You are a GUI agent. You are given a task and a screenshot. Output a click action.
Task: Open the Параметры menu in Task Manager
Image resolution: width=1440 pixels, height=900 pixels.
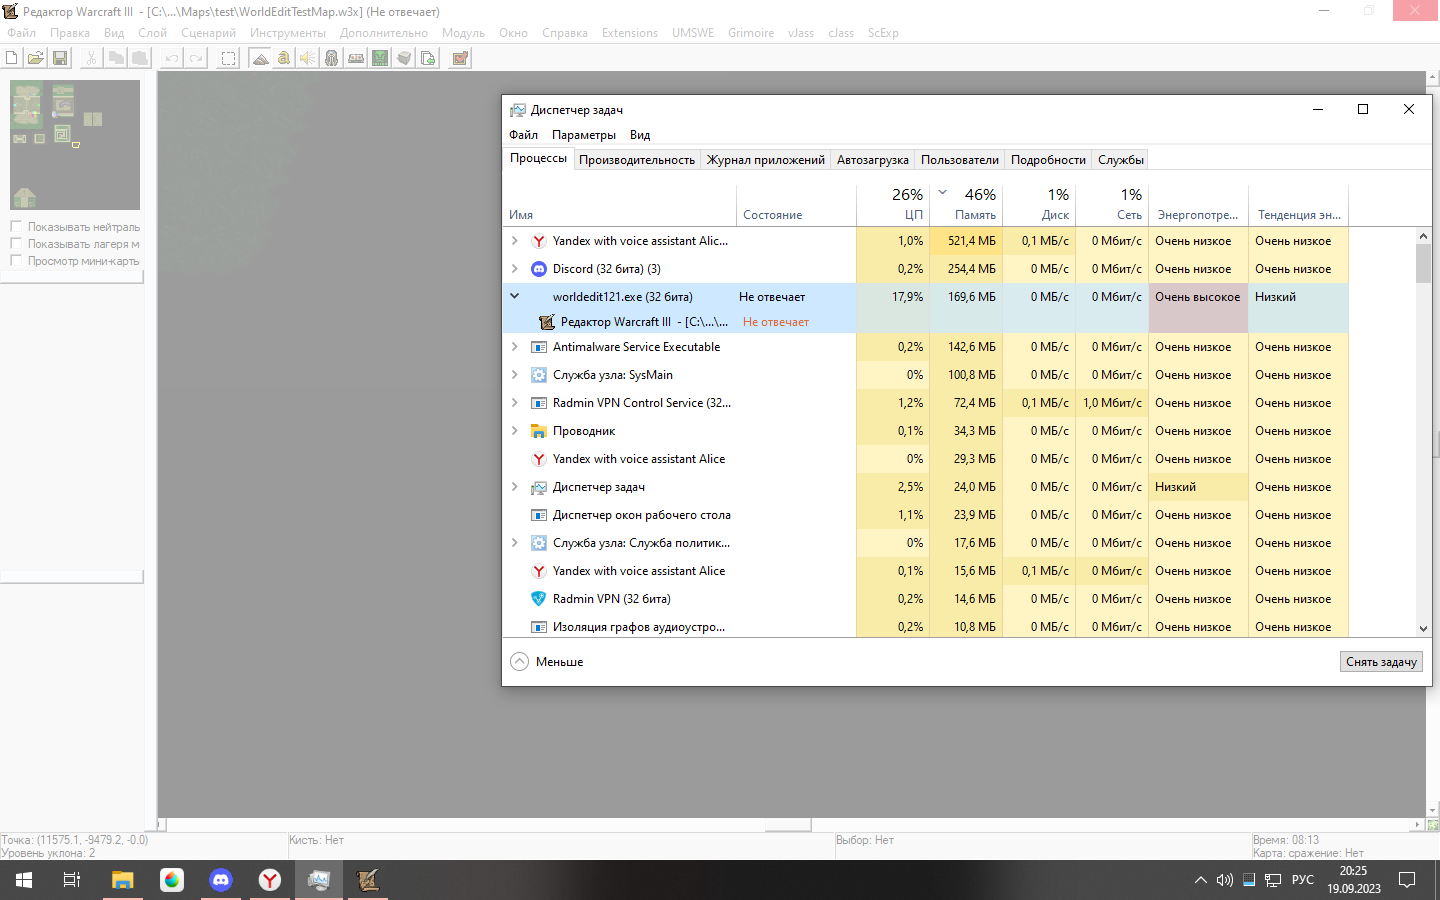[x=583, y=135]
